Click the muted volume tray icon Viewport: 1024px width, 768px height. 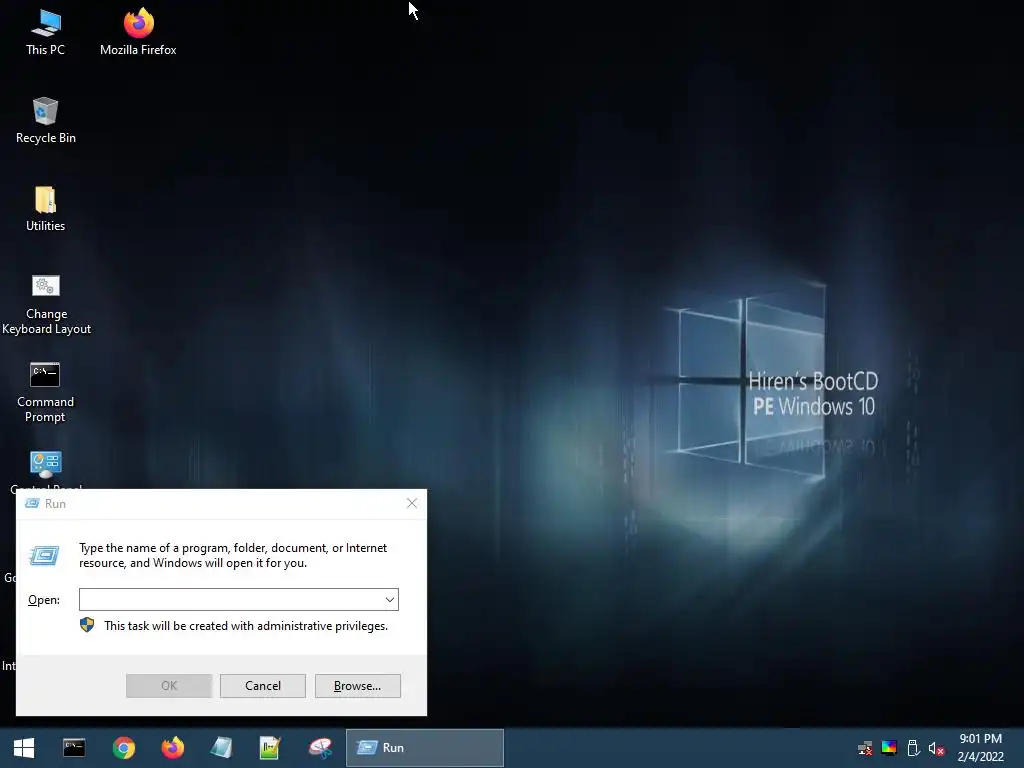coord(936,748)
